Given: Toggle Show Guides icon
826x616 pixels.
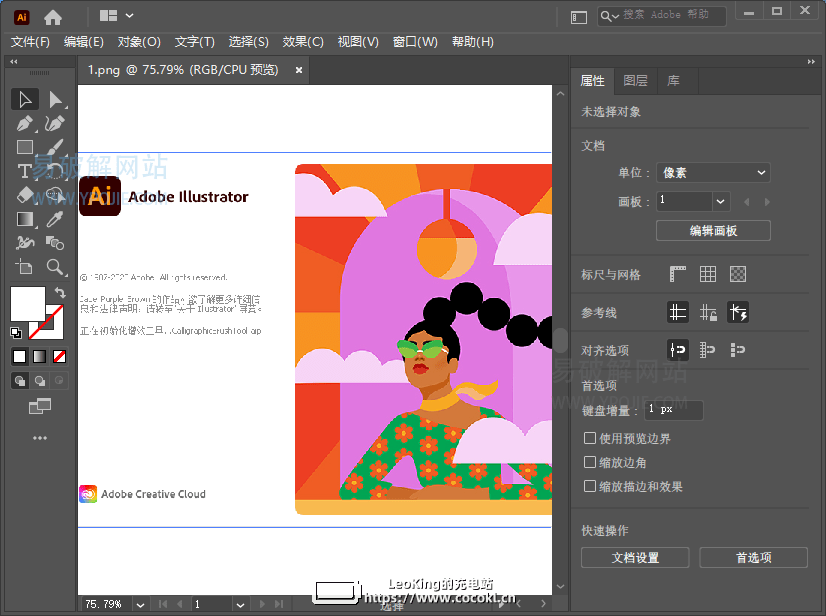Looking at the screenshot, I should tap(677, 312).
